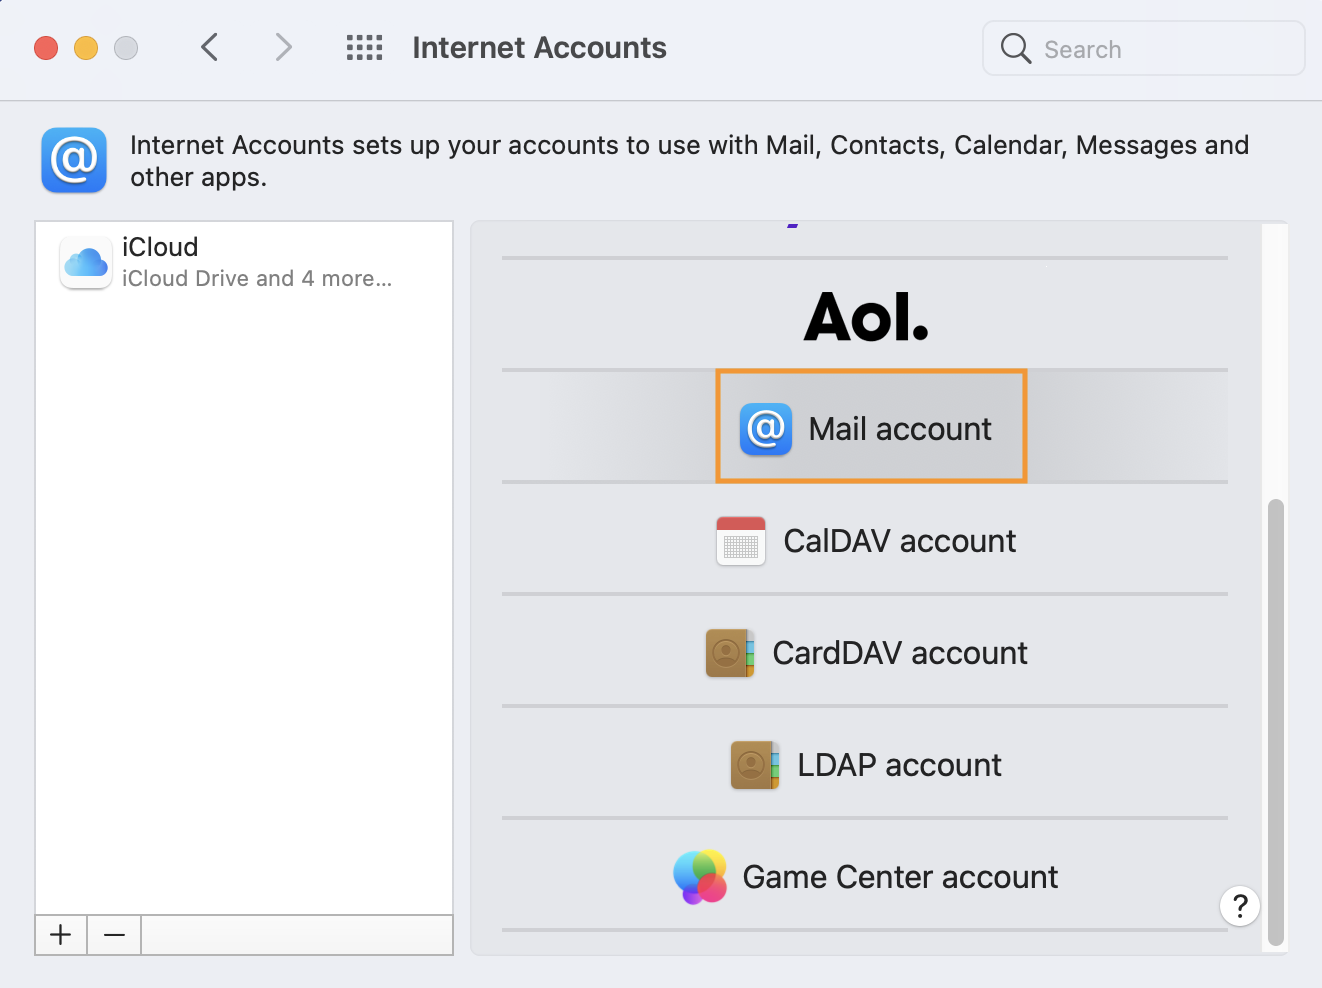This screenshot has width=1322, height=988.
Task: Click the minus button to remove account
Action: click(115, 935)
